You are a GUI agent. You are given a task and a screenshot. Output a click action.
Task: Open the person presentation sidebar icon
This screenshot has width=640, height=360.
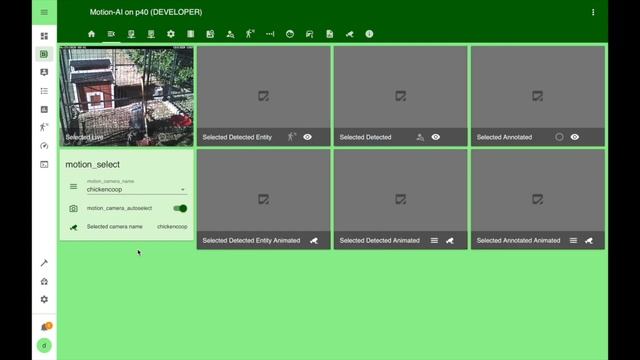point(44,72)
